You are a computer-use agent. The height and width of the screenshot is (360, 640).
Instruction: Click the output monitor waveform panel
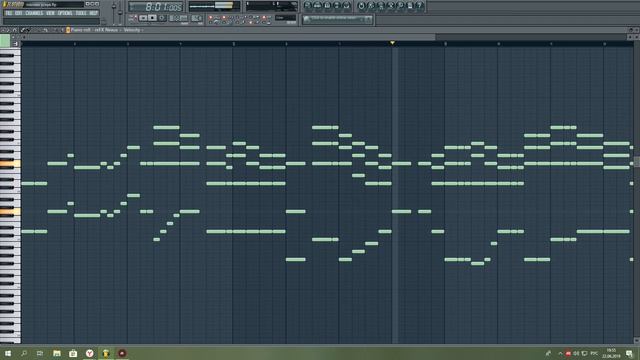click(x=214, y=7)
